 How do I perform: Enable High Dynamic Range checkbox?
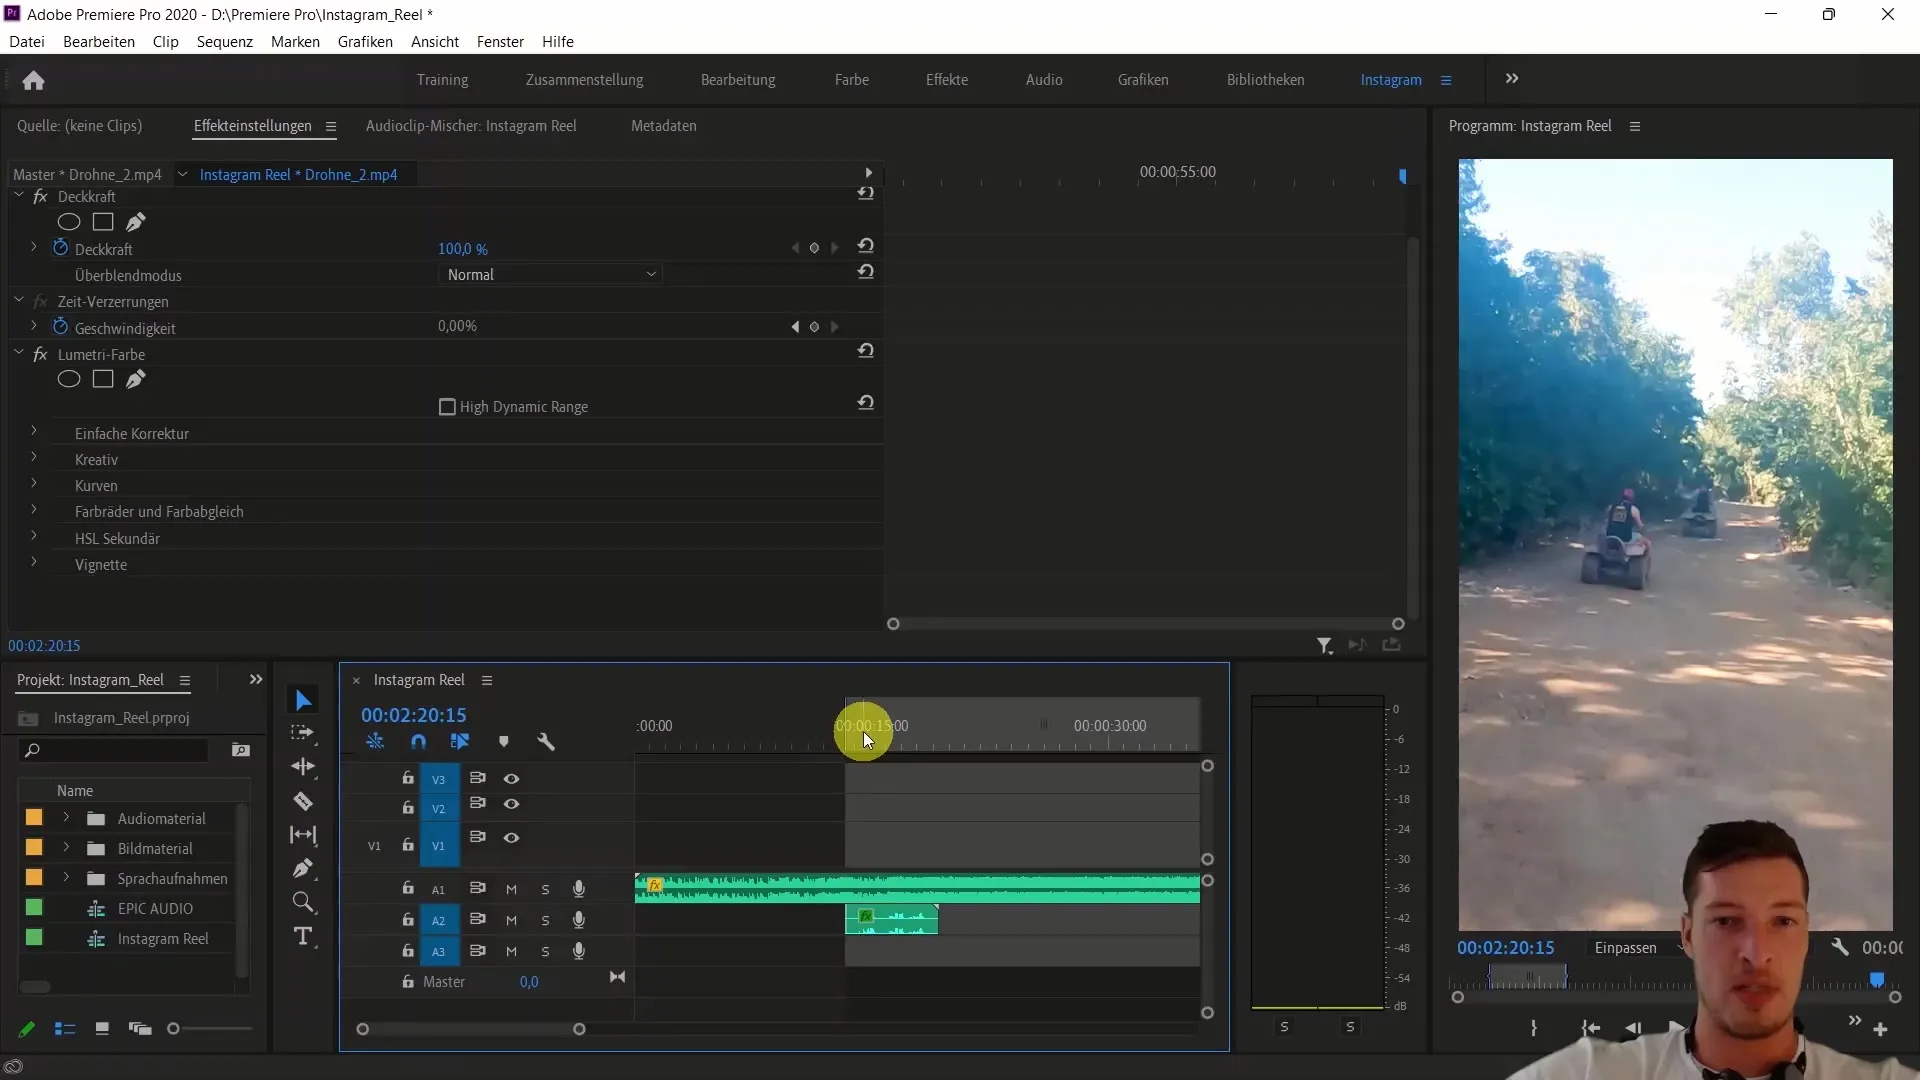447,407
